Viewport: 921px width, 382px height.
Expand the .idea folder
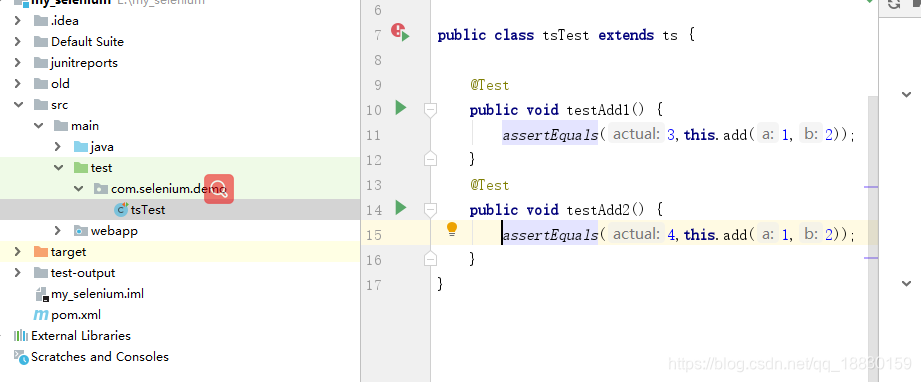click(18, 21)
